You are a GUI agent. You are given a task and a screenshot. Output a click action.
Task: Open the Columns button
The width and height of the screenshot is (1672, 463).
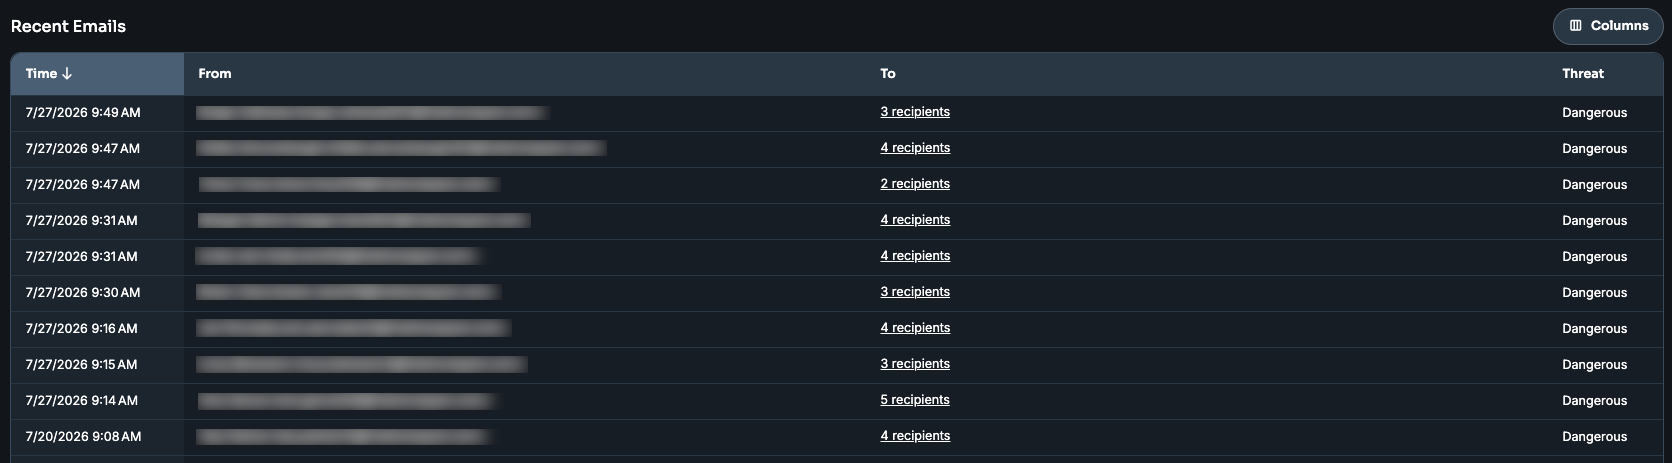point(1607,26)
